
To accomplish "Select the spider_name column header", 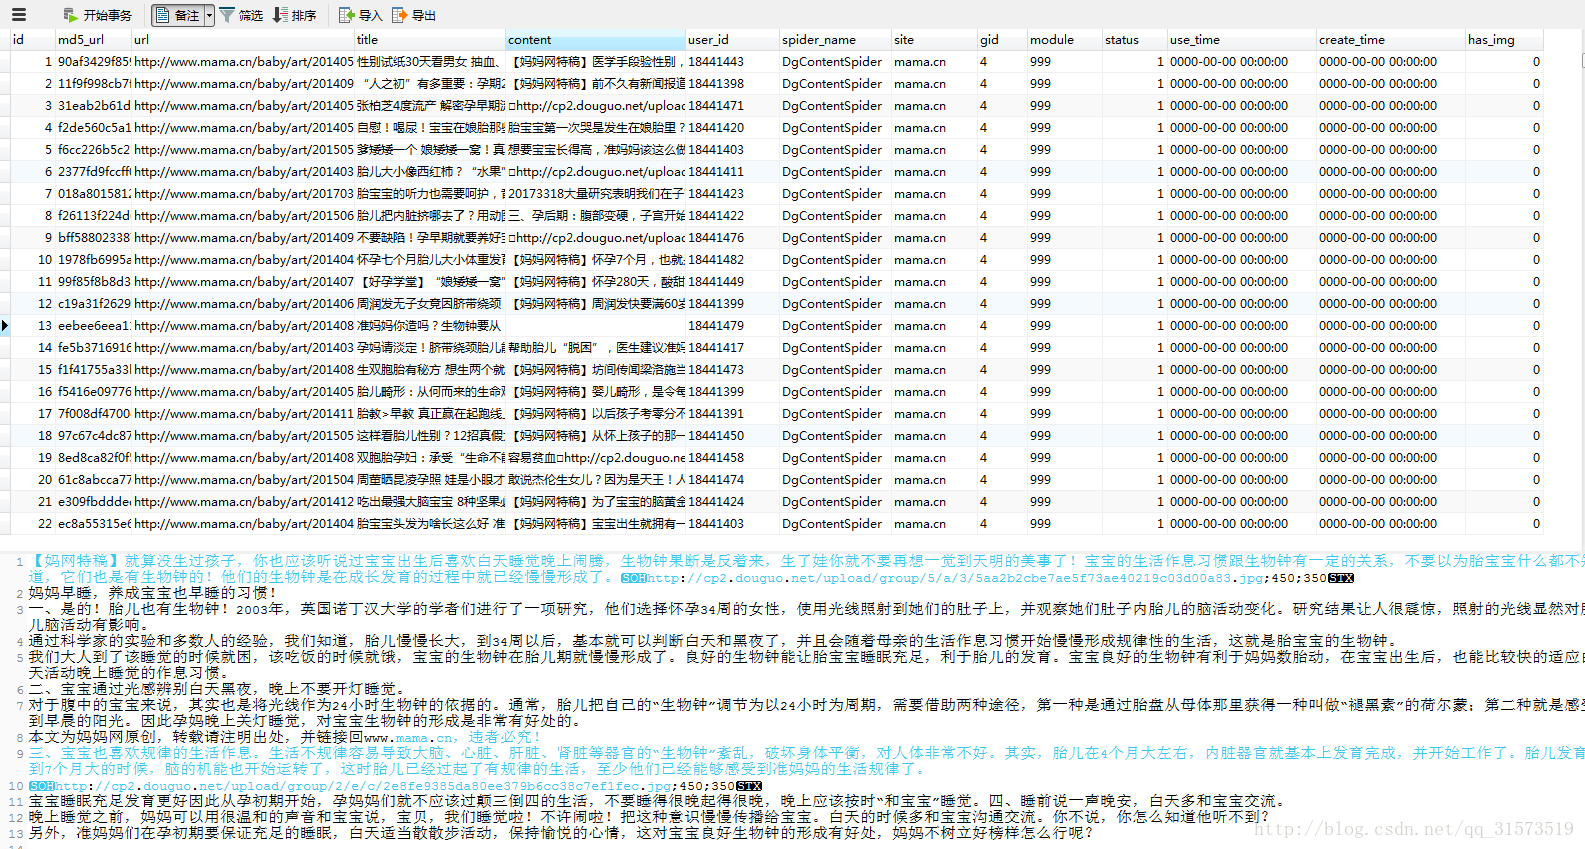I will pos(835,40).
